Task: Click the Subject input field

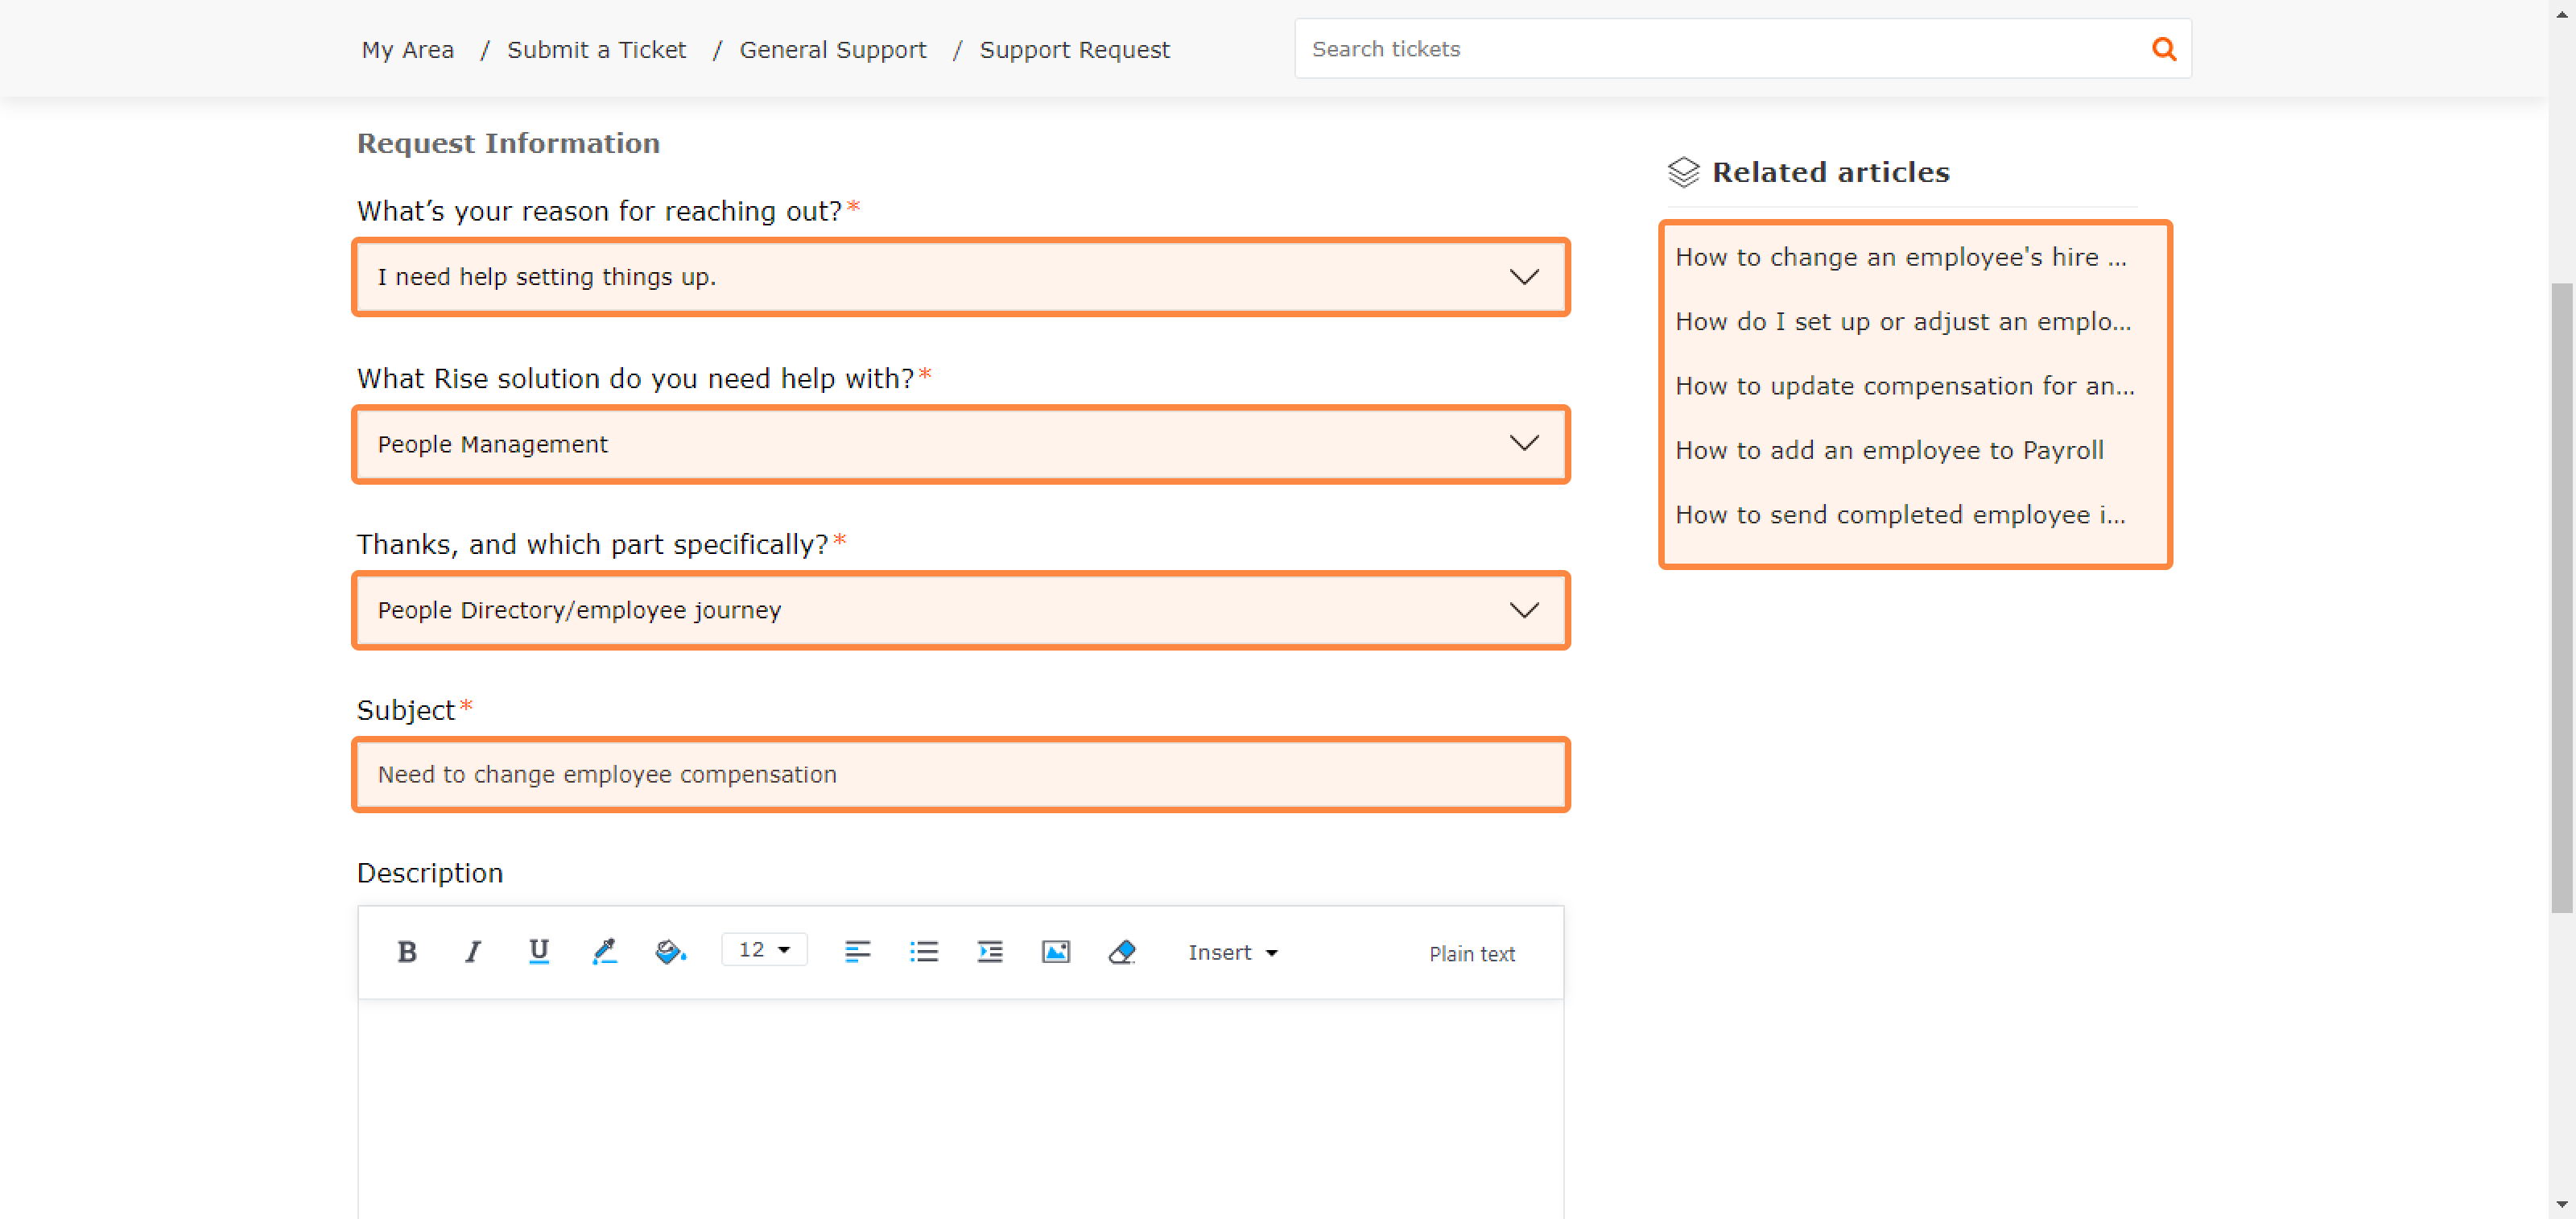Action: (x=961, y=775)
